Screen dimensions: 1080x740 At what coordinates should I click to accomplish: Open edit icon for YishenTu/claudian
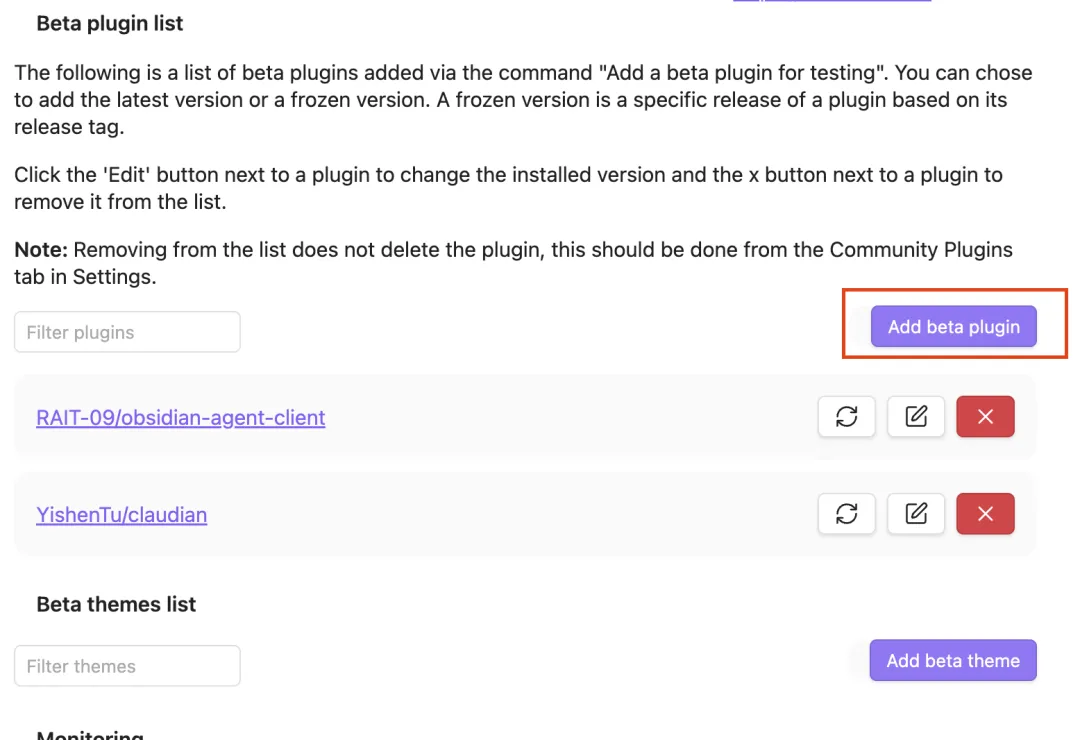click(x=916, y=514)
